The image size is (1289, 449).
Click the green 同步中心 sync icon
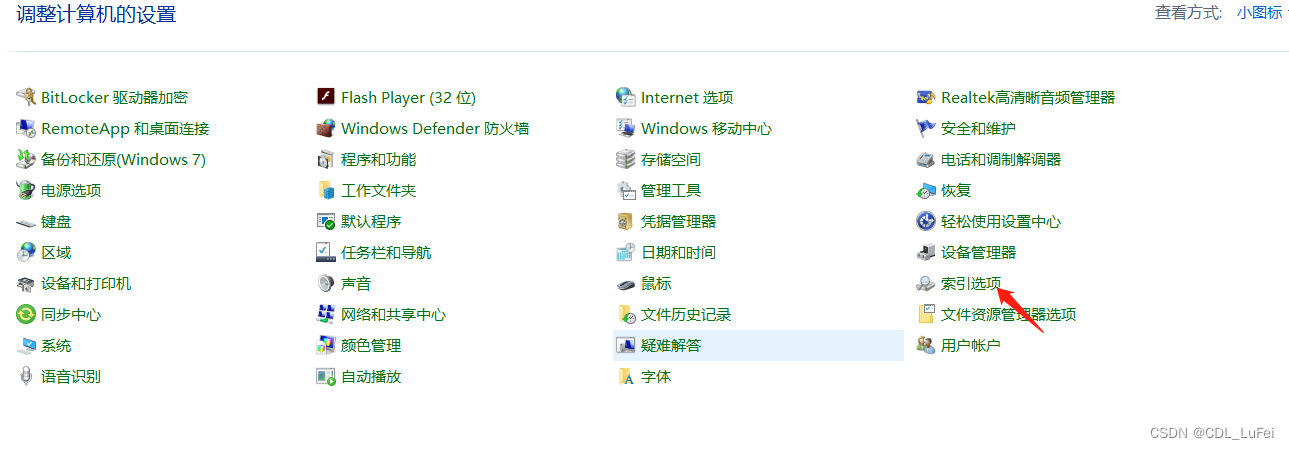pyautogui.click(x=26, y=314)
